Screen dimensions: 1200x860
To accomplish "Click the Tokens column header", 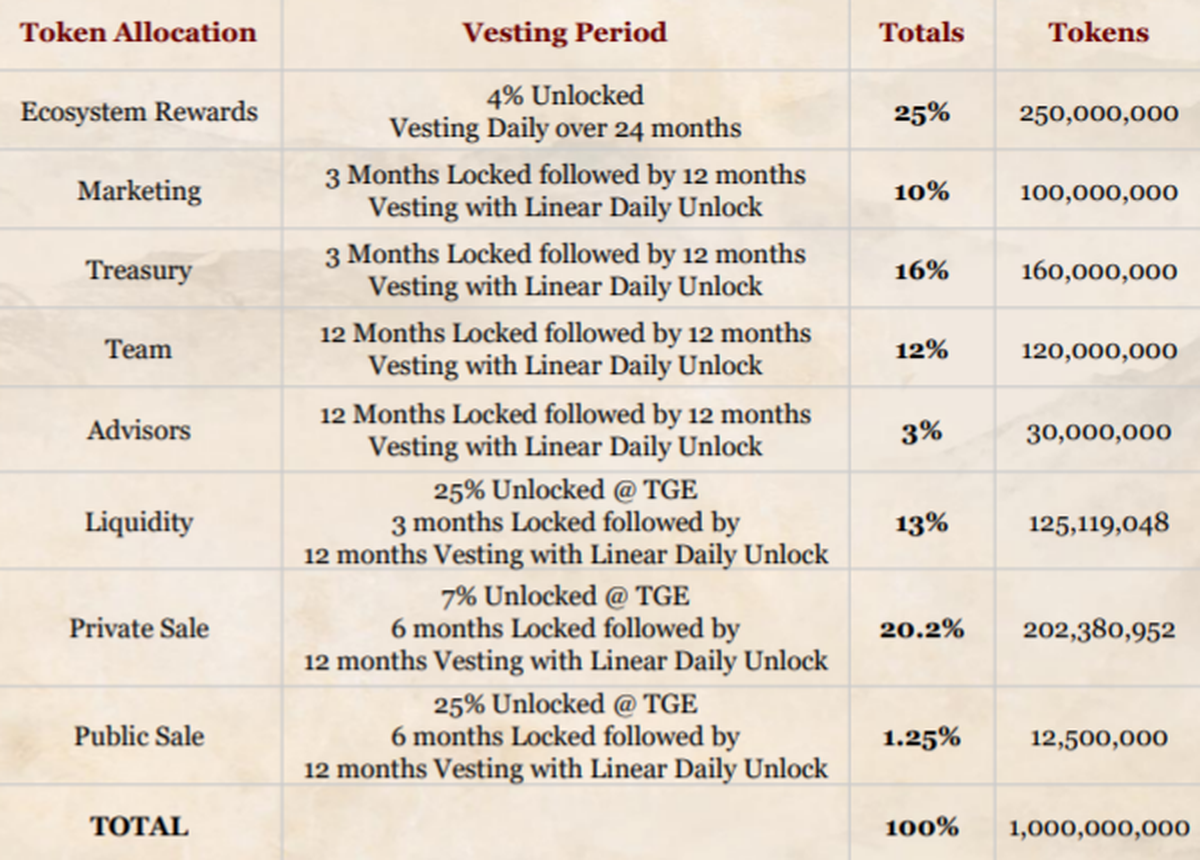I will click(x=1098, y=32).
